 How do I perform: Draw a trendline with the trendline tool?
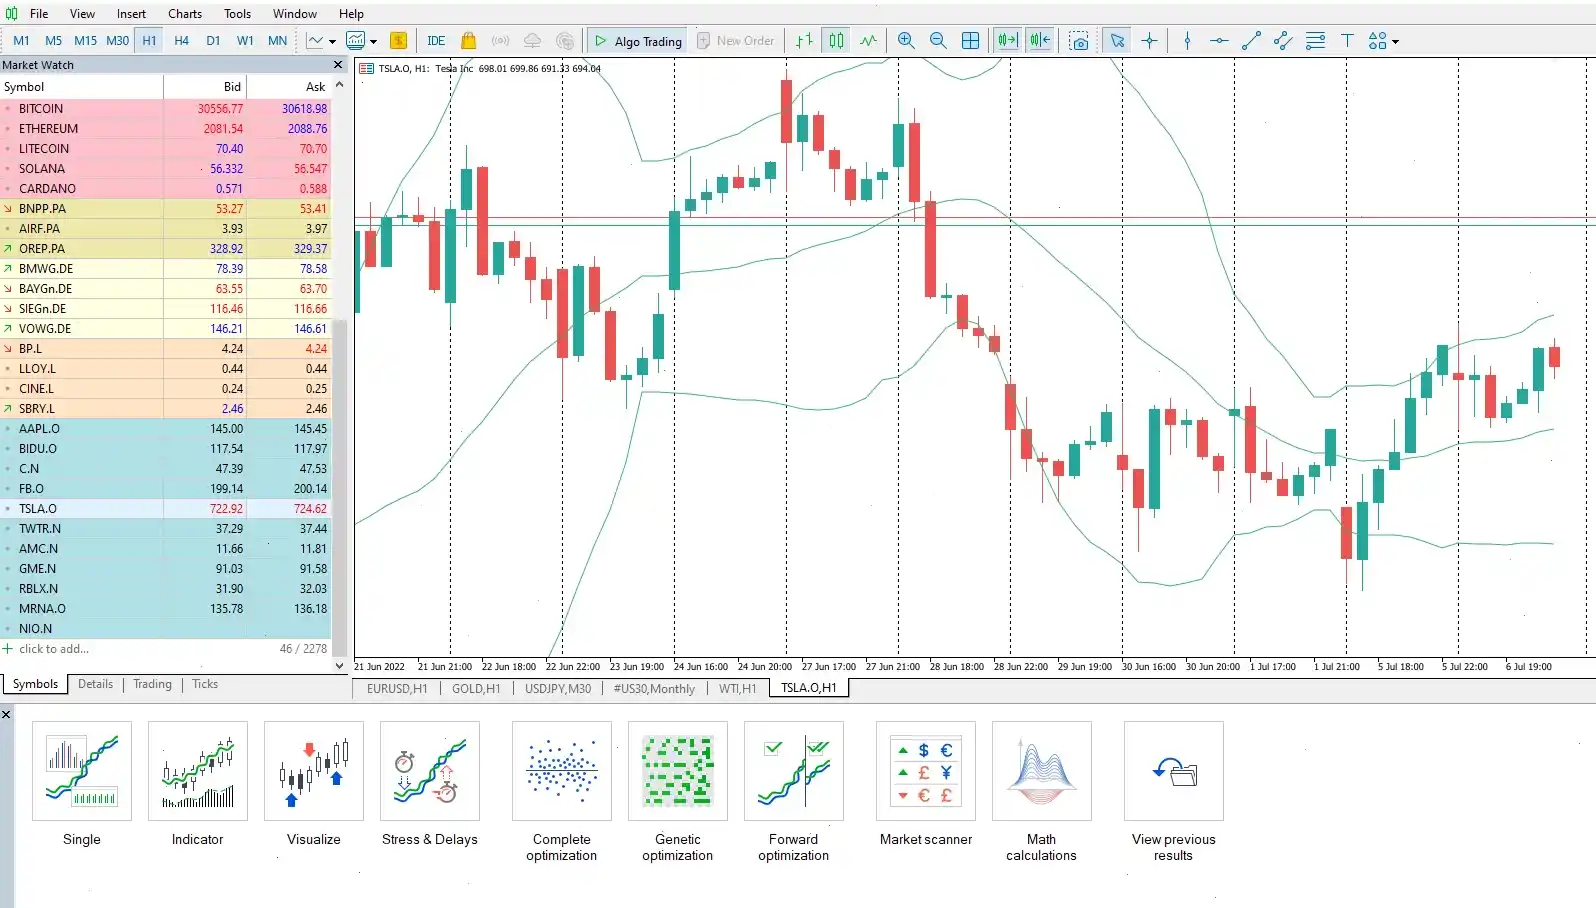[1251, 41]
